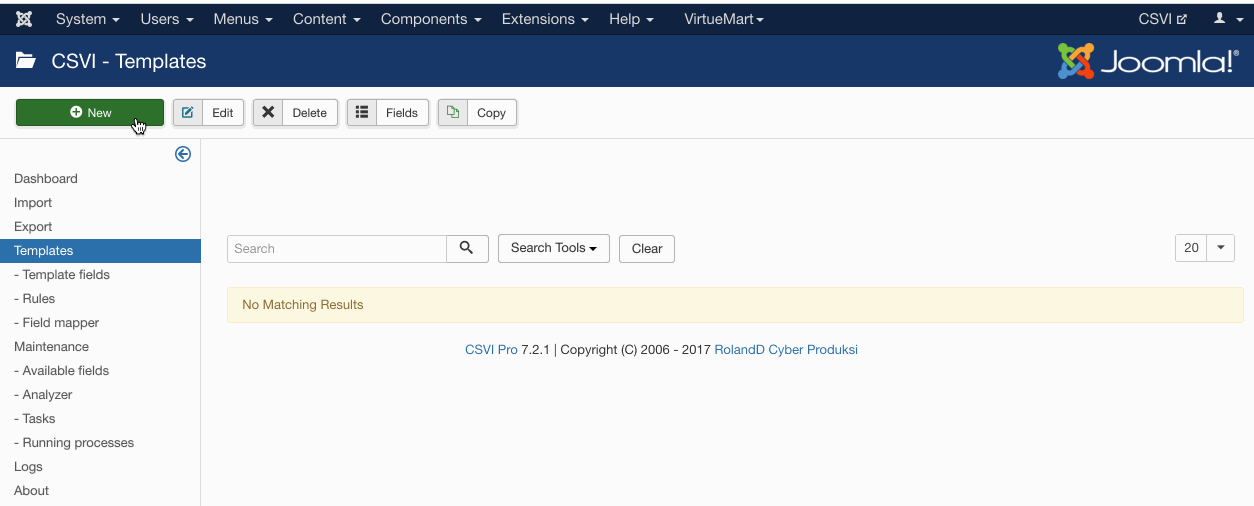Open the Menus dropdown menu

[x=242, y=19]
